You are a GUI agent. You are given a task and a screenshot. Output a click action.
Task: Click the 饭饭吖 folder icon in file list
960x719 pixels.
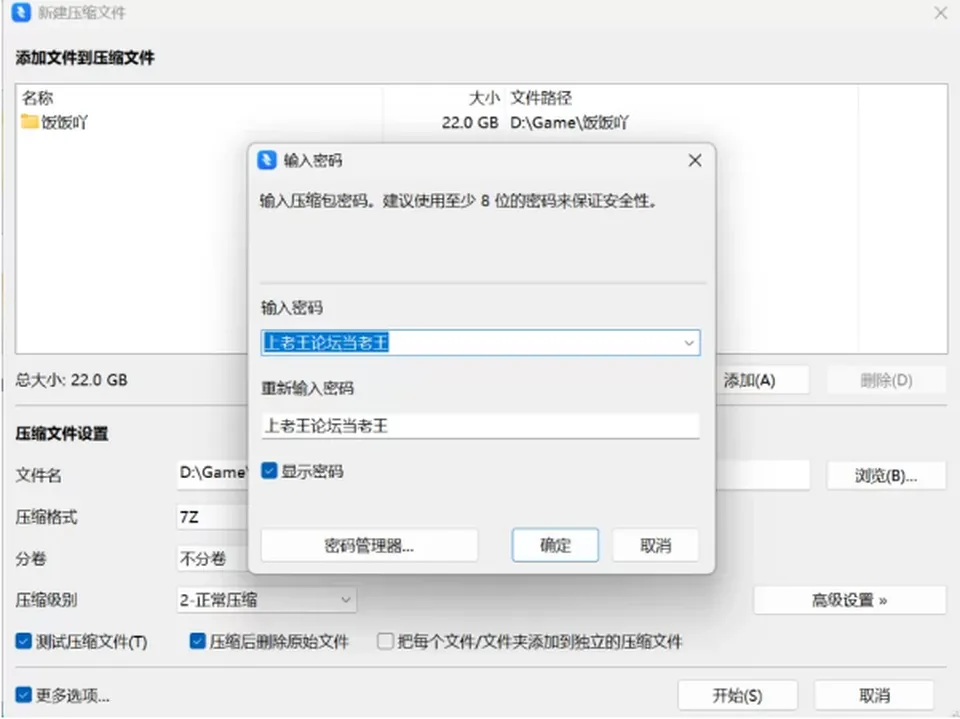click(x=29, y=121)
